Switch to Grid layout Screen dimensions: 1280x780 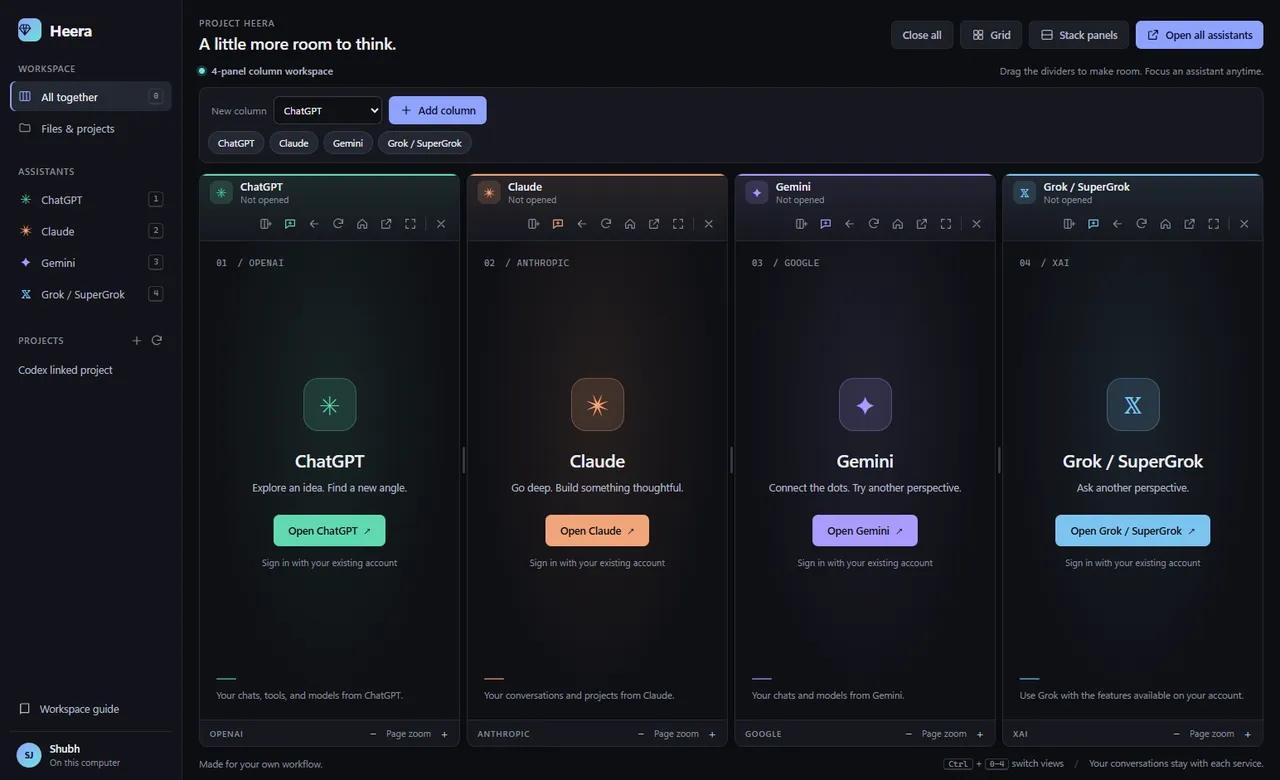pyautogui.click(x=991, y=35)
